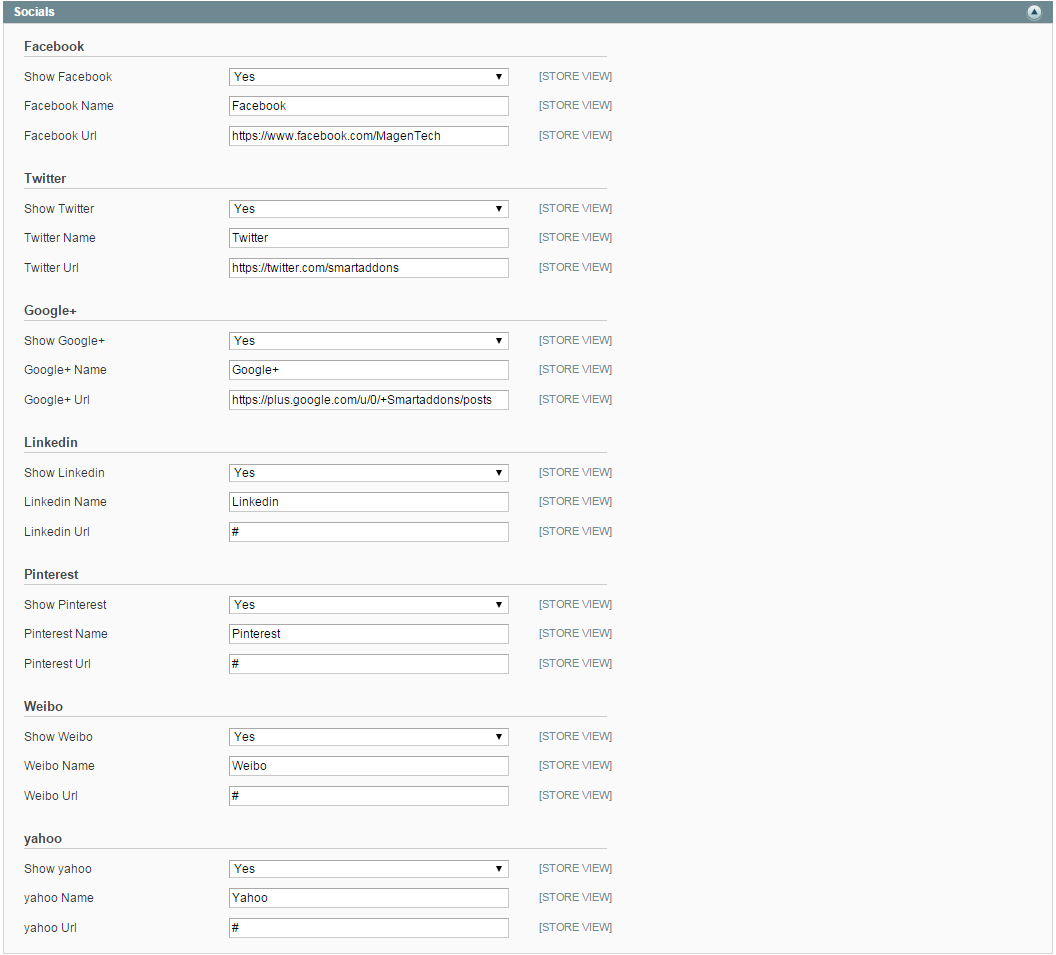Open the Show Google+ dropdown
Image resolution: width=1056 pixels, height=955 pixels.
pyautogui.click(x=368, y=341)
